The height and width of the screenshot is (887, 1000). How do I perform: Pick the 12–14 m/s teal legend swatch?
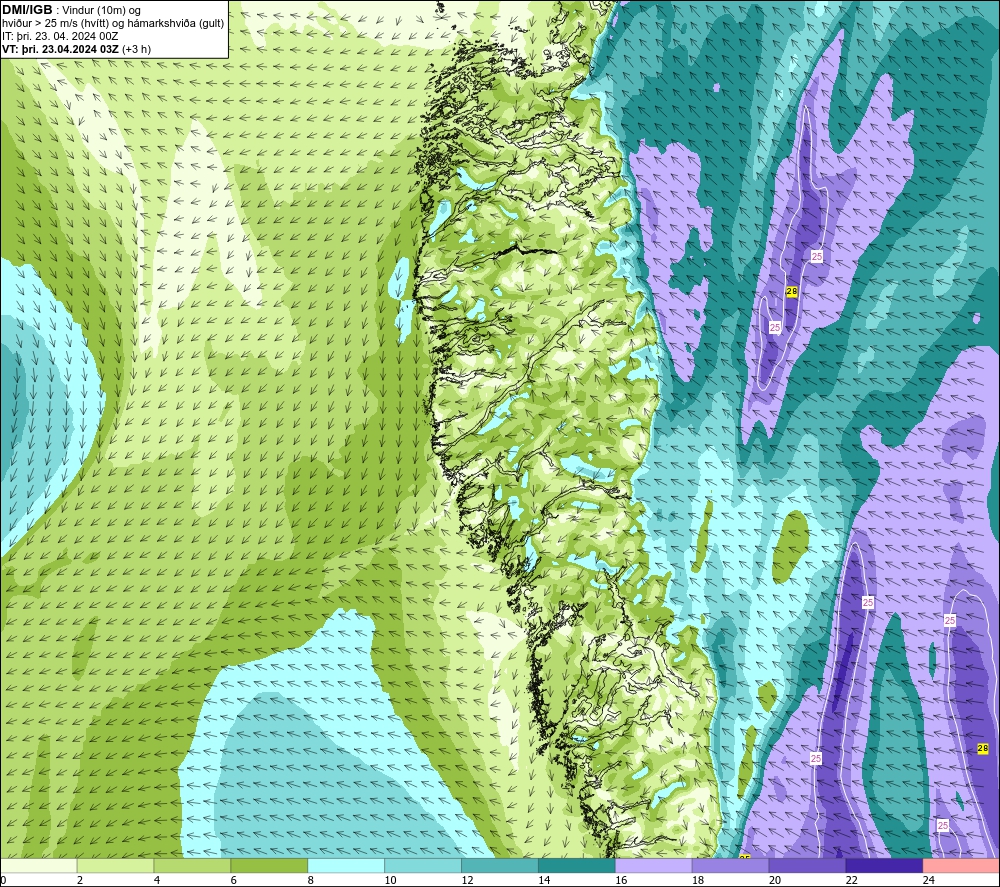499,866
